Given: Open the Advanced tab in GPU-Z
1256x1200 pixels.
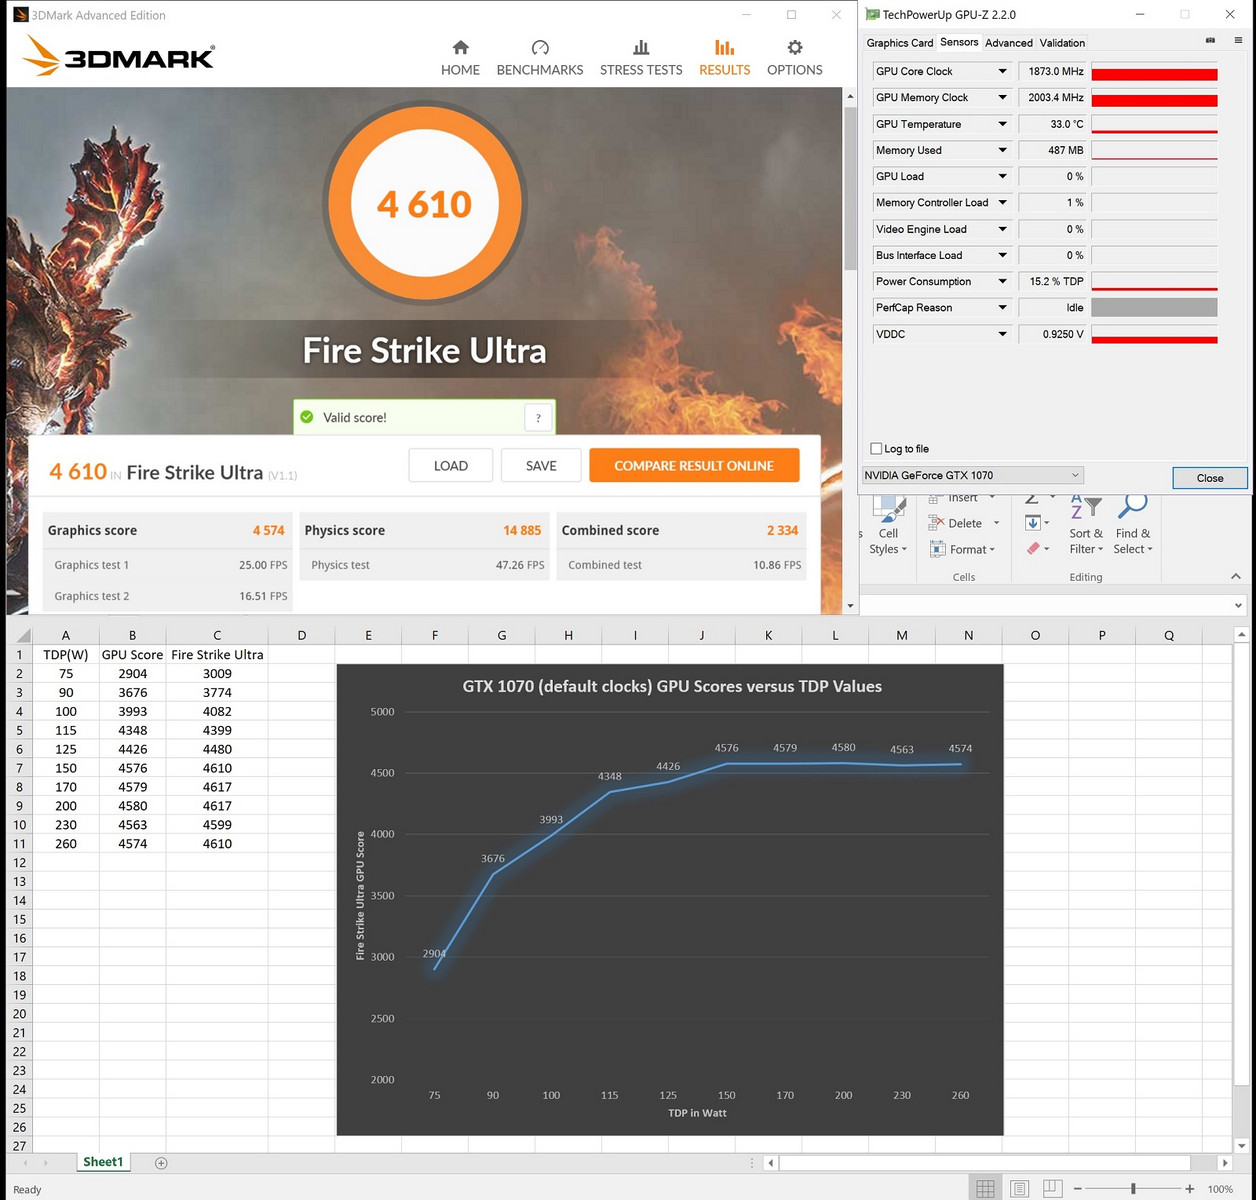Looking at the screenshot, I should [x=1008, y=43].
